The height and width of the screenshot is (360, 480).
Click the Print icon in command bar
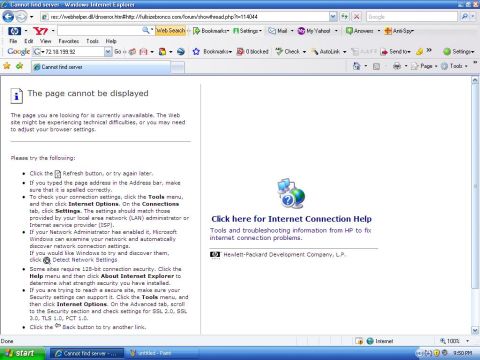(397, 66)
